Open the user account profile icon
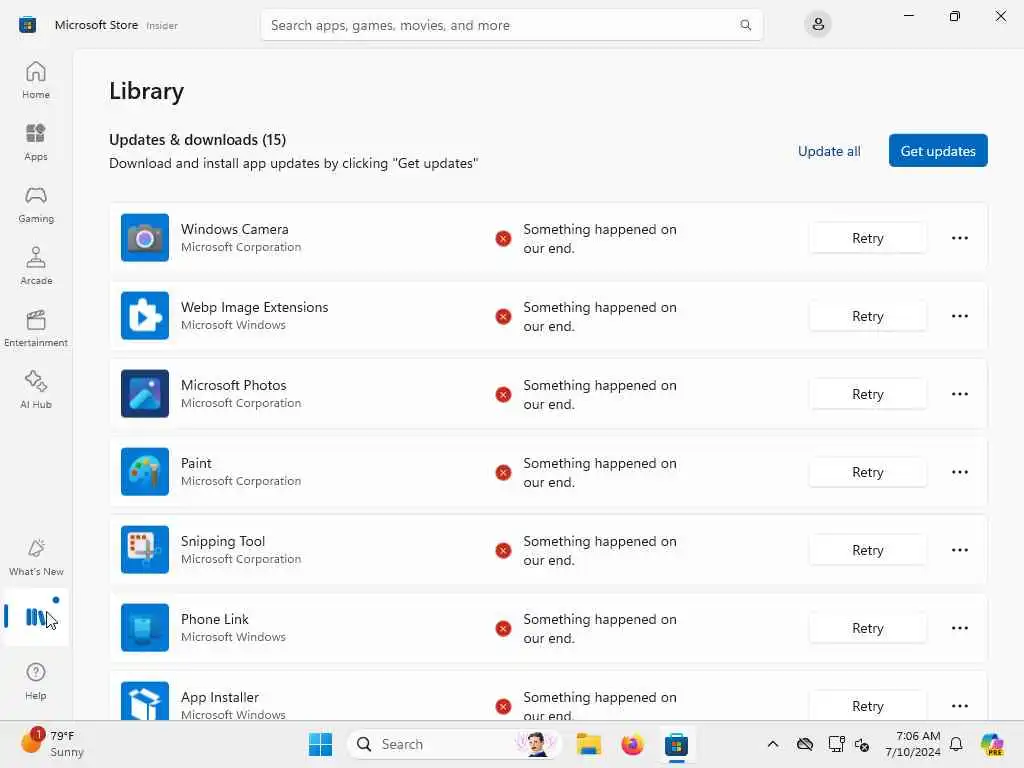Image resolution: width=1024 pixels, height=768 pixels. tap(818, 25)
